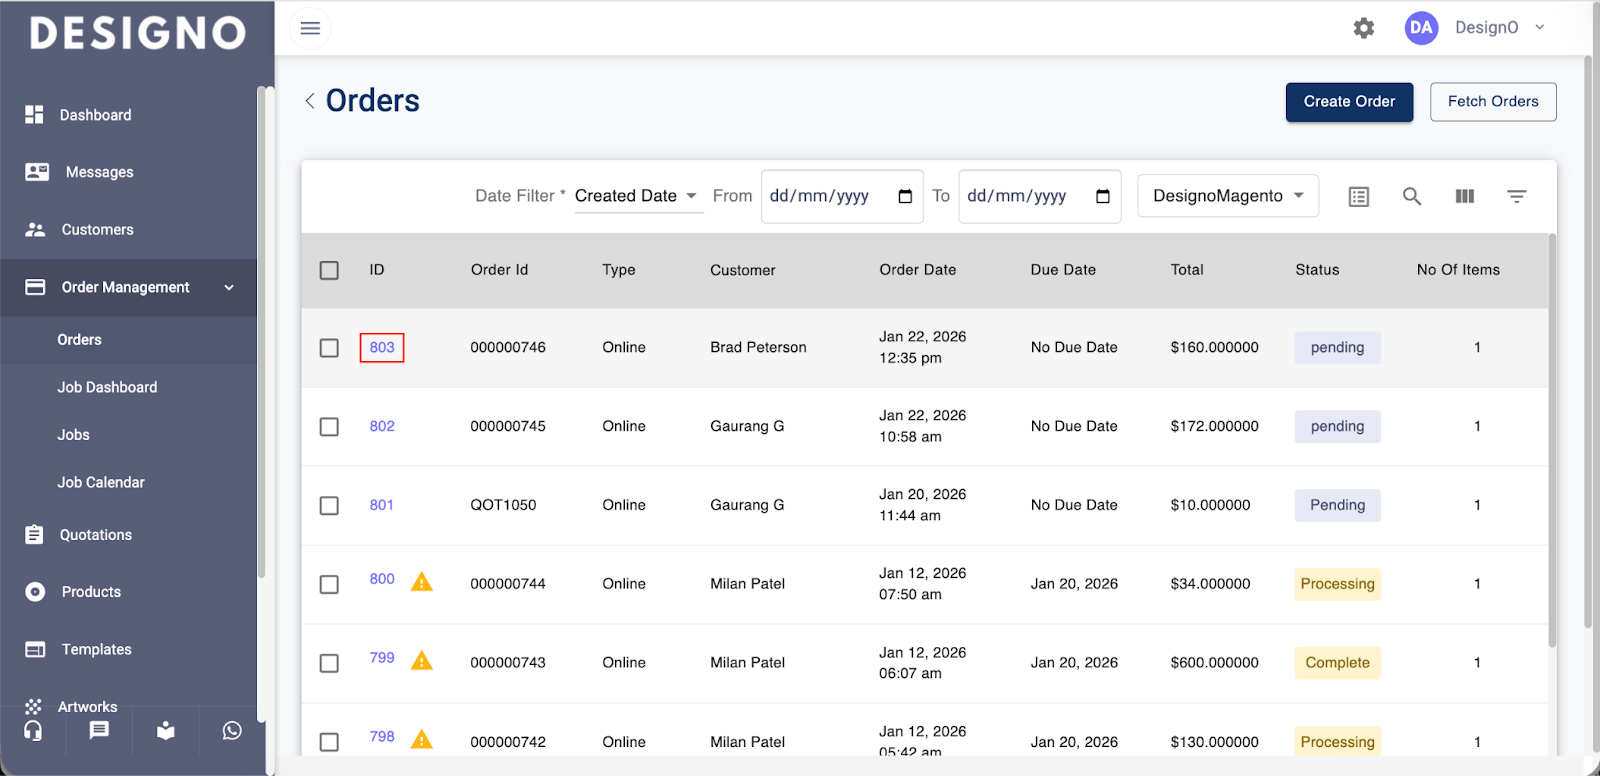
Task: Open WhatsApp icon in sidebar footer
Action: click(x=232, y=731)
